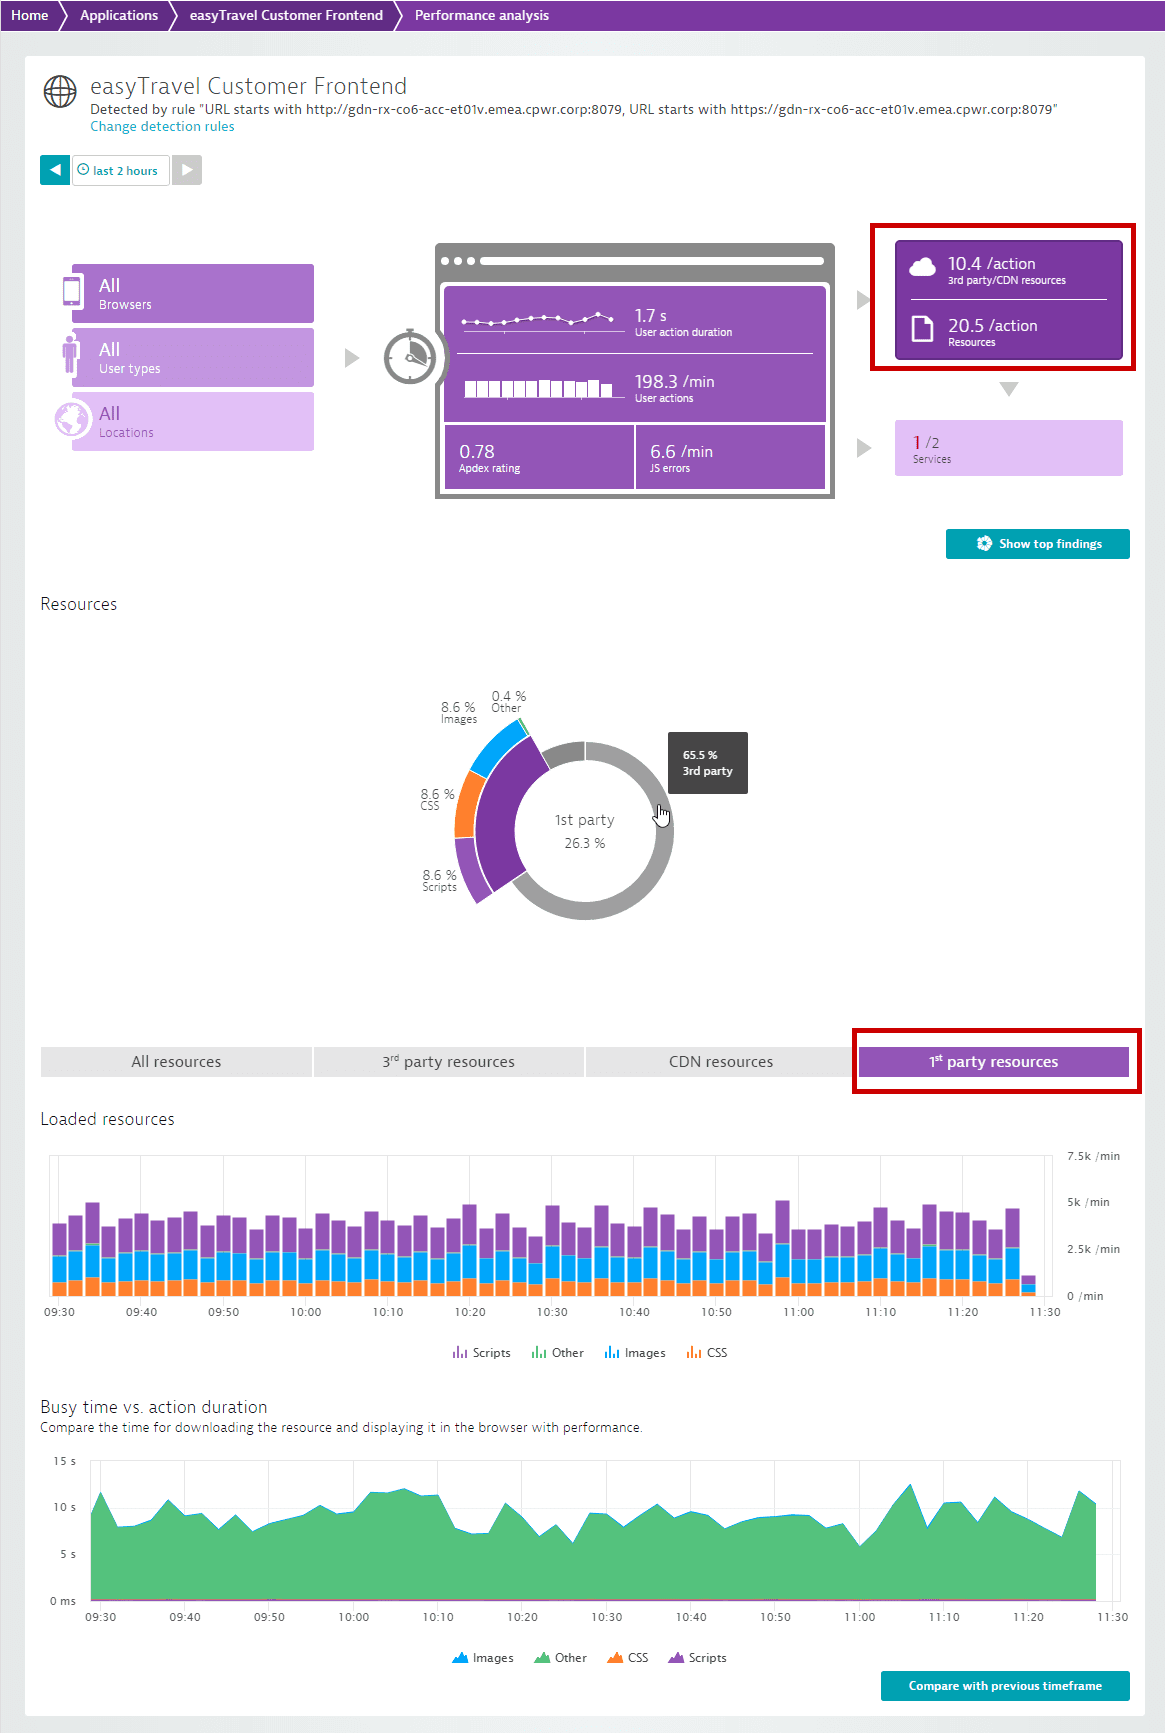Click the person icon for User types
Screen dimensions: 1165x1733
[70, 357]
